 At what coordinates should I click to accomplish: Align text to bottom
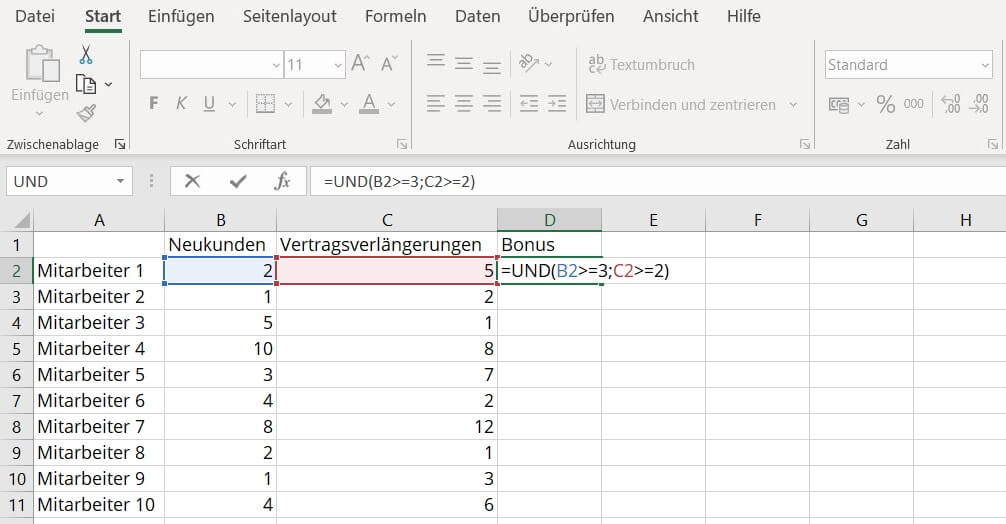pos(492,65)
